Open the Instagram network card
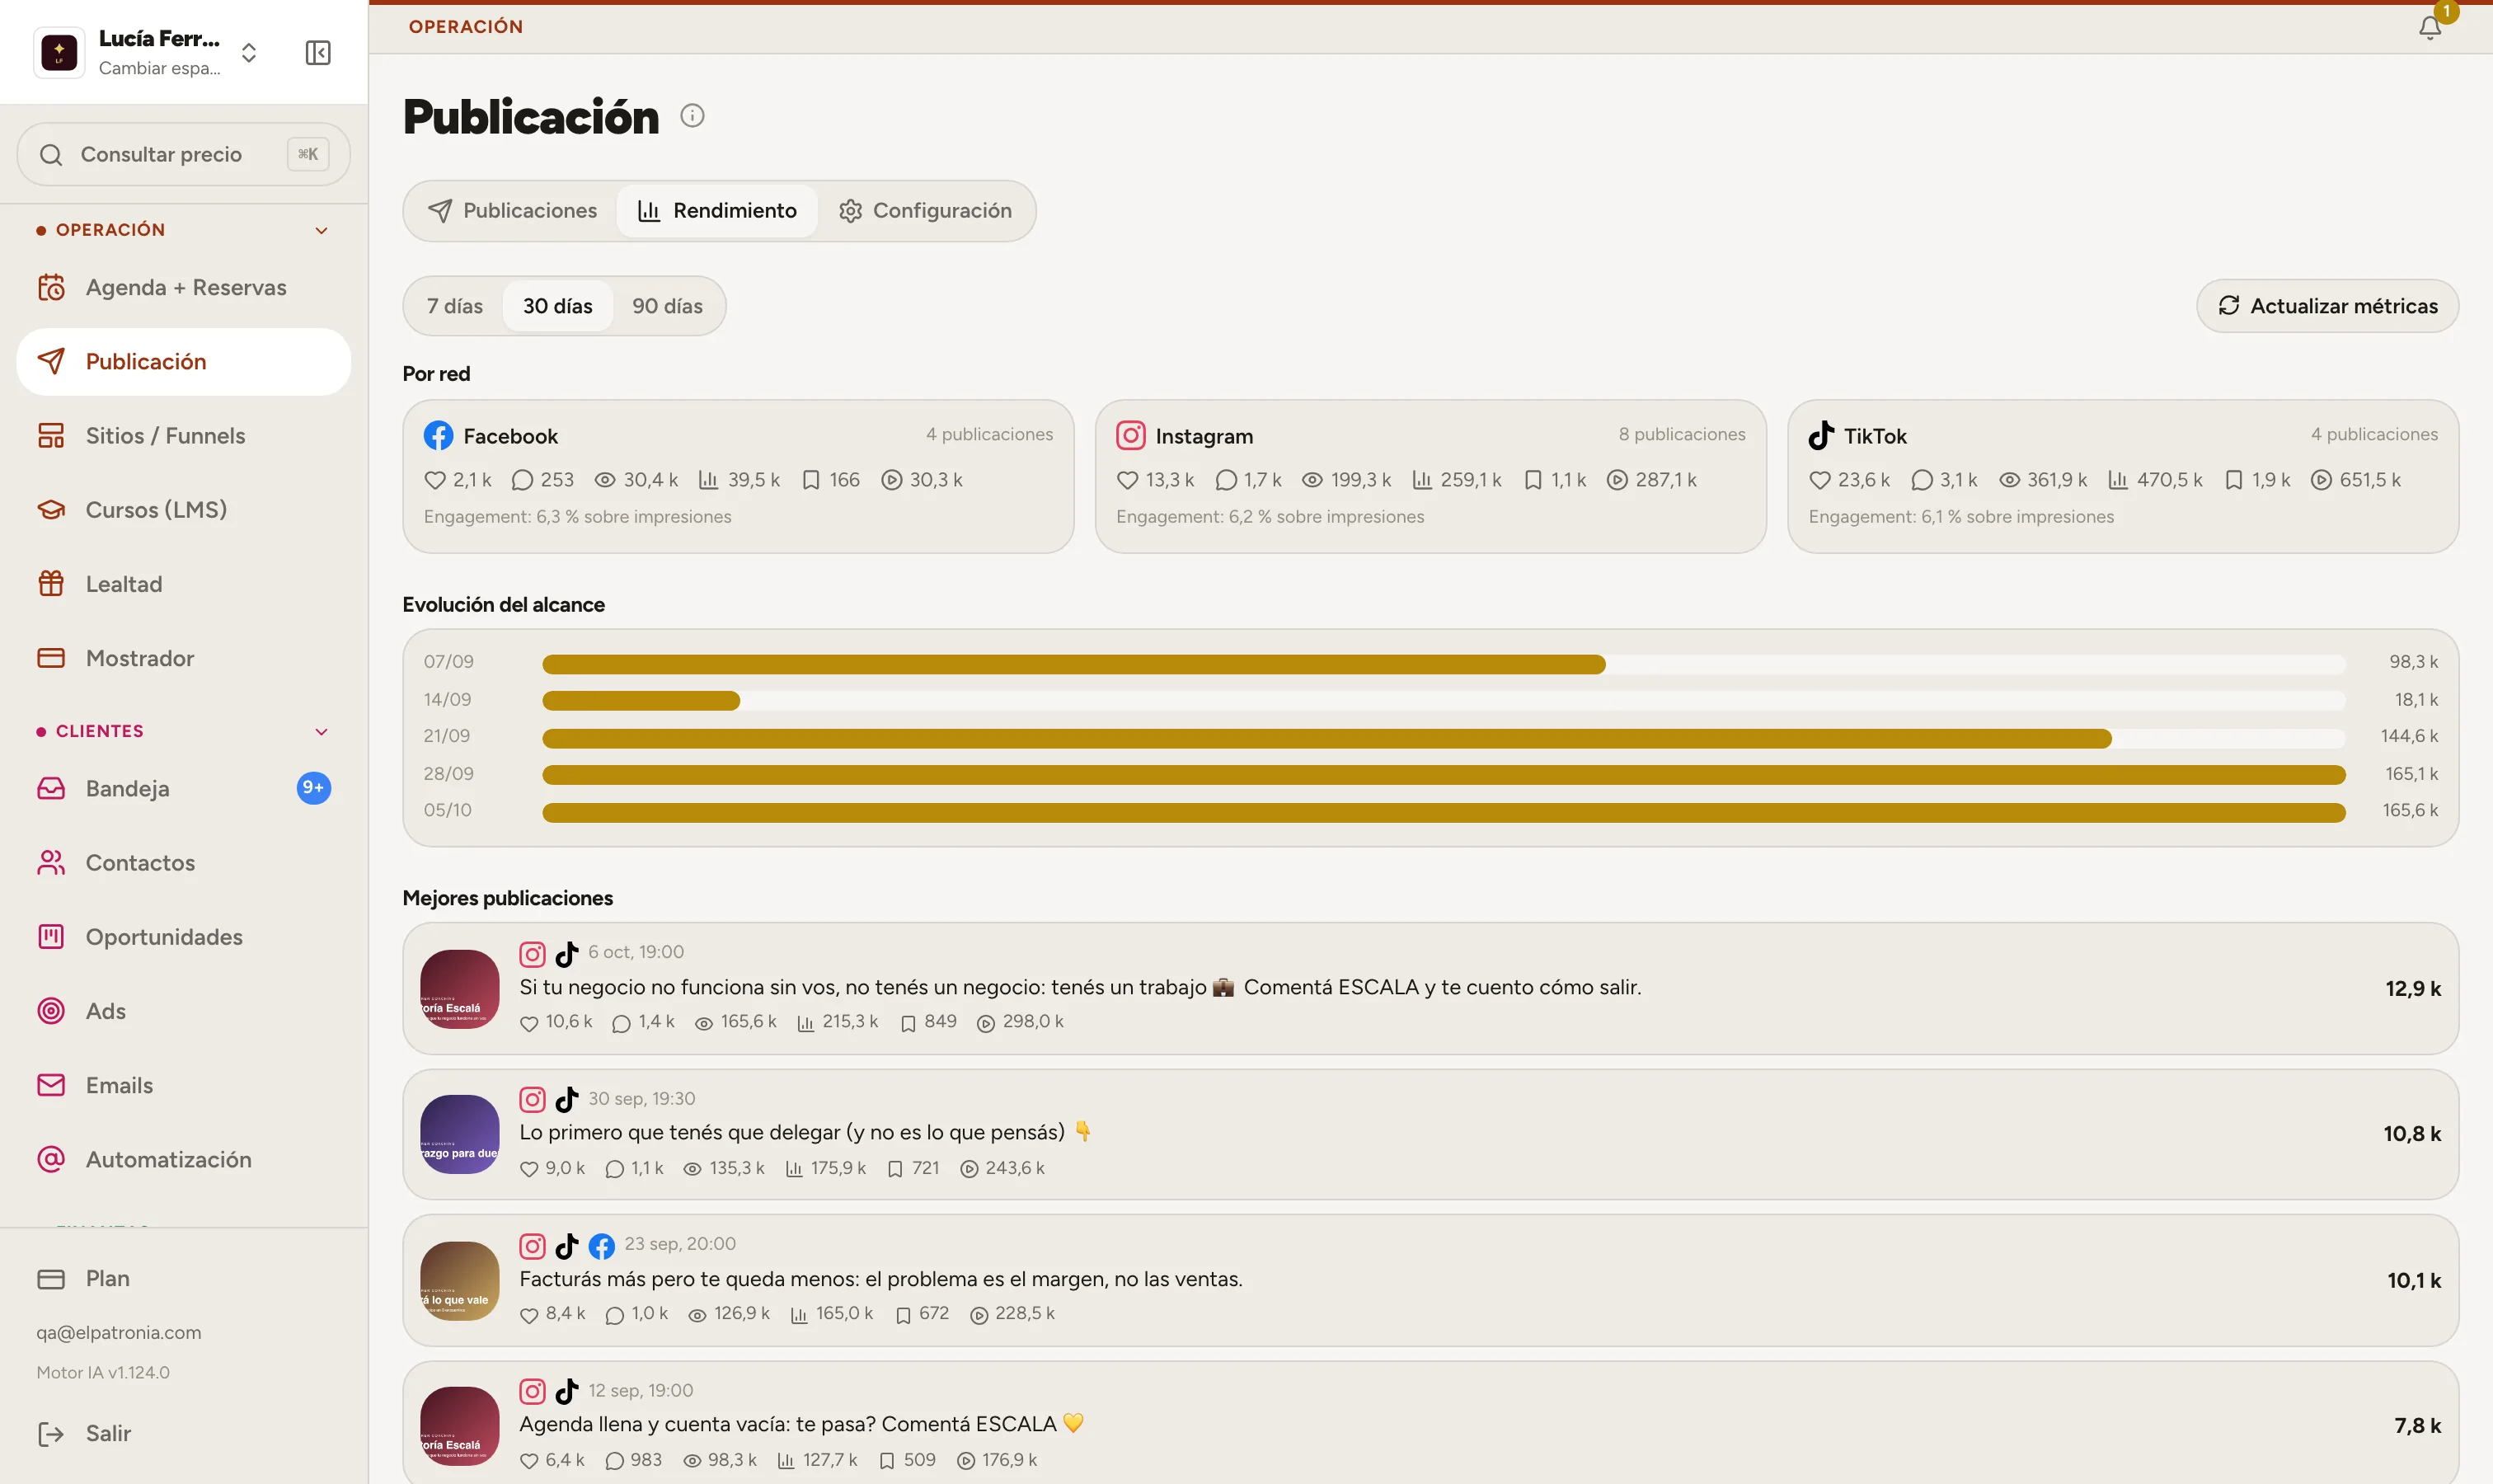The height and width of the screenshot is (1484, 2493). pyautogui.click(x=1430, y=477)
